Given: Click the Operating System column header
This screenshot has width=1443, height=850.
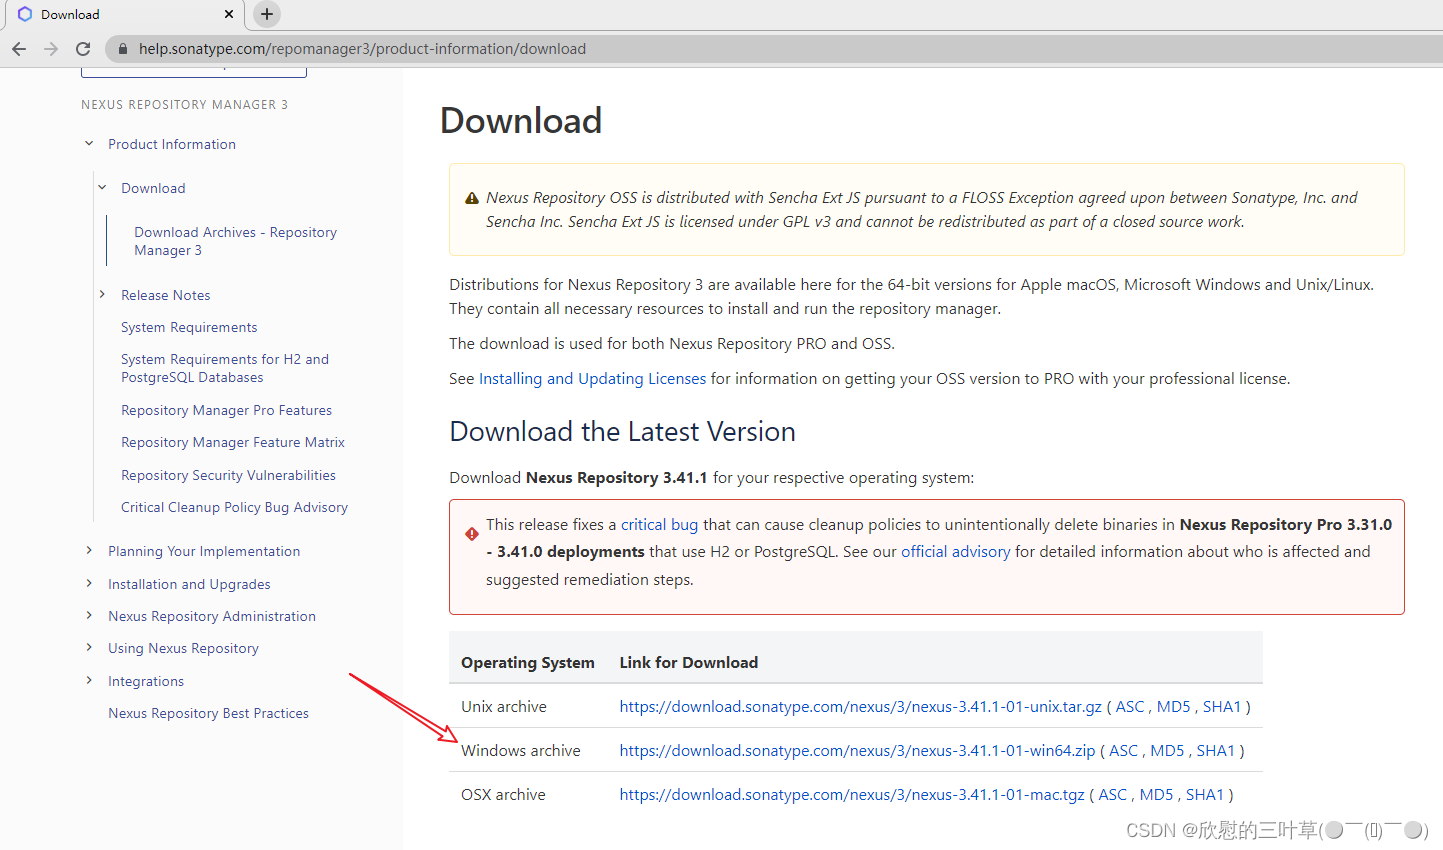Looking at the screenshot, I should pyautogui.click(x=528, y=662).
